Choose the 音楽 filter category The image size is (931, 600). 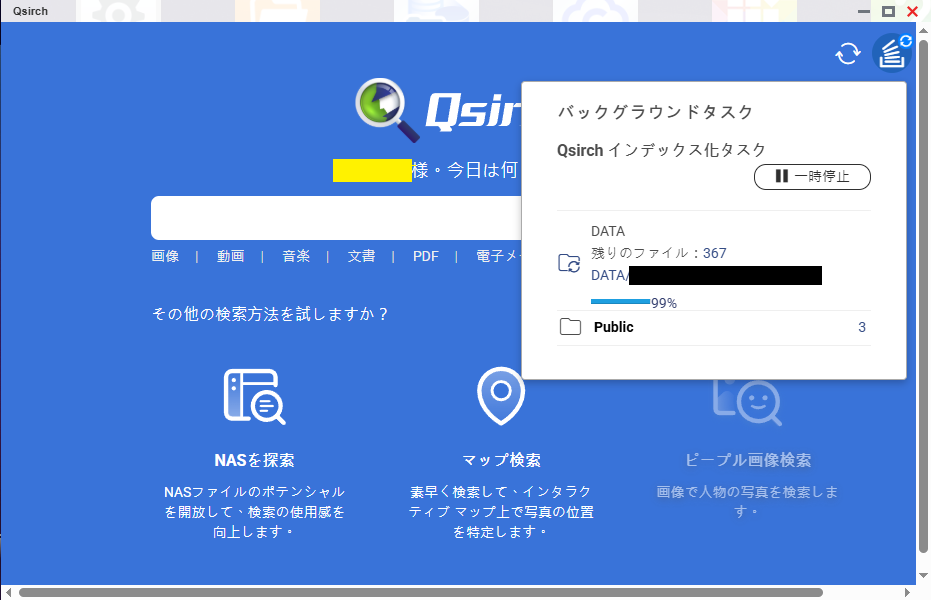[296, 256]
